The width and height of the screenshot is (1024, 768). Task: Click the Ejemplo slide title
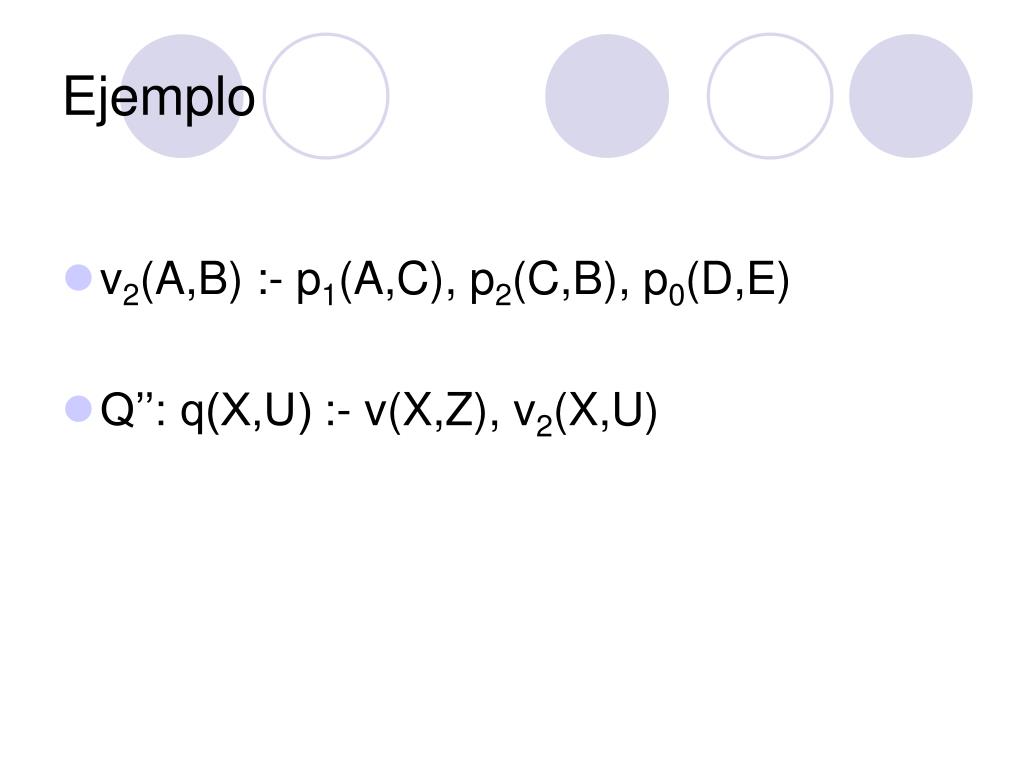(x=159, y=98)
